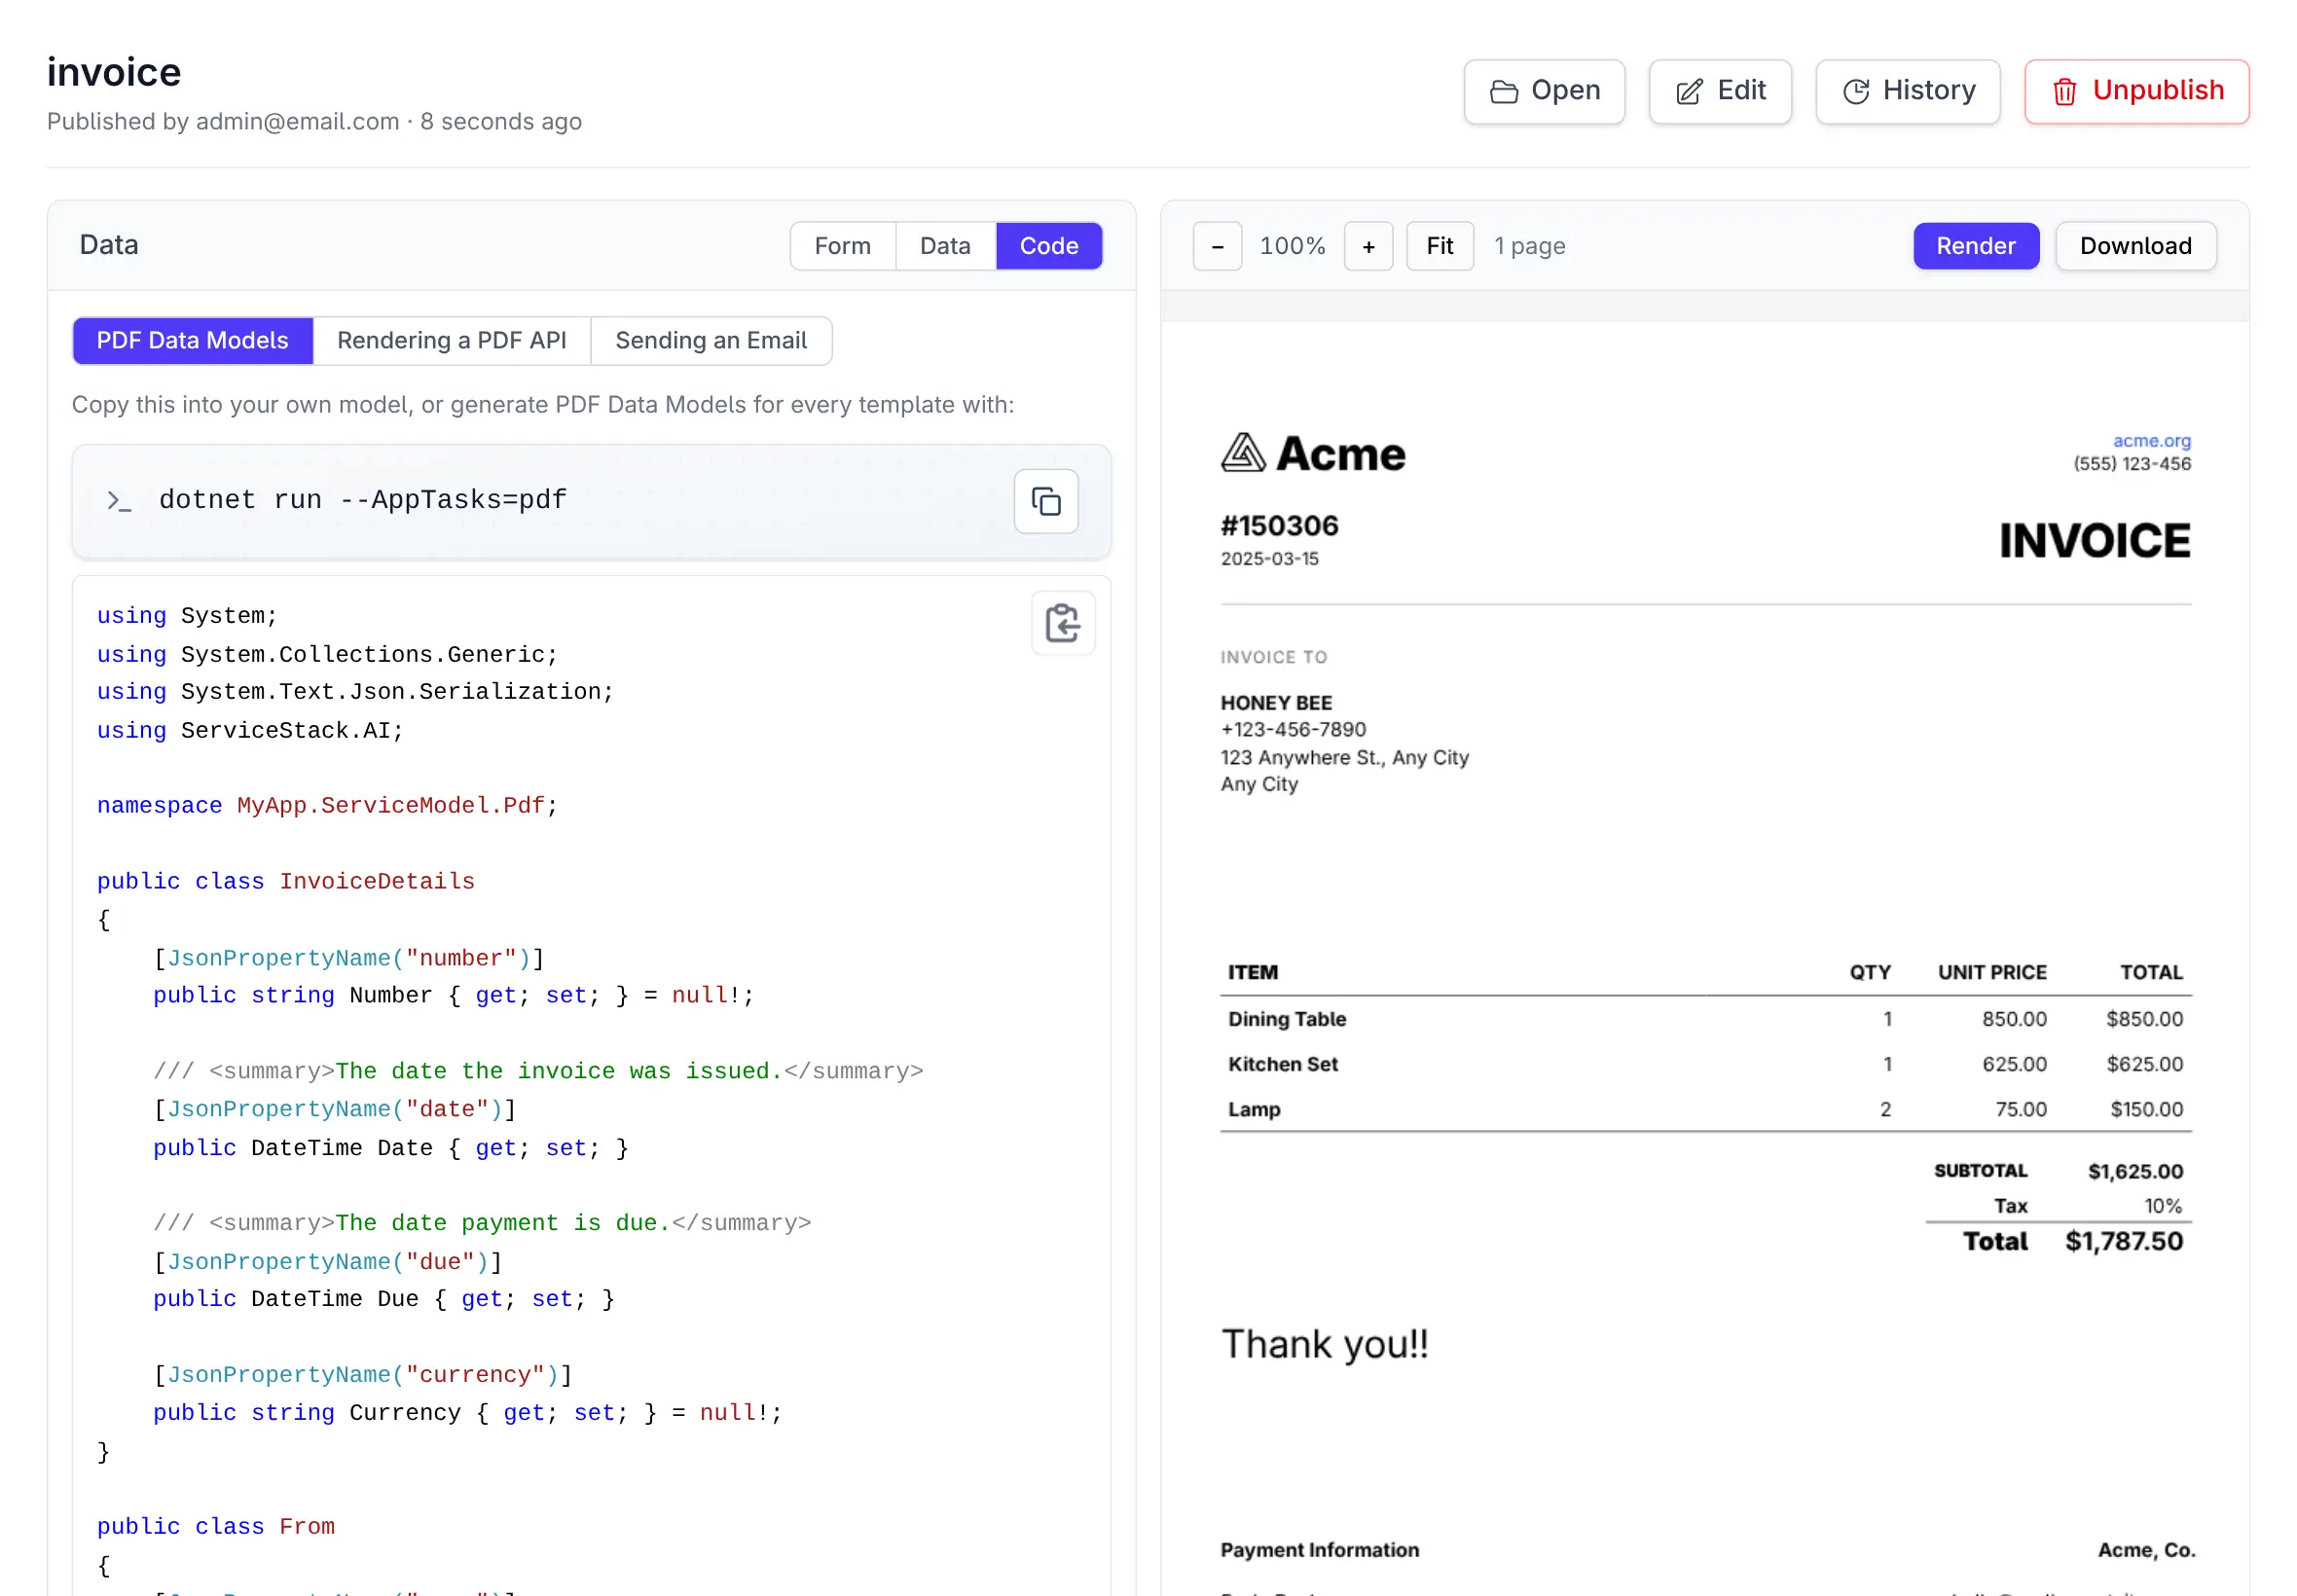Switch to the Data view tab
This screenshot has width=2297, height=1596.
pyautogui.click(x=945, y=246)
